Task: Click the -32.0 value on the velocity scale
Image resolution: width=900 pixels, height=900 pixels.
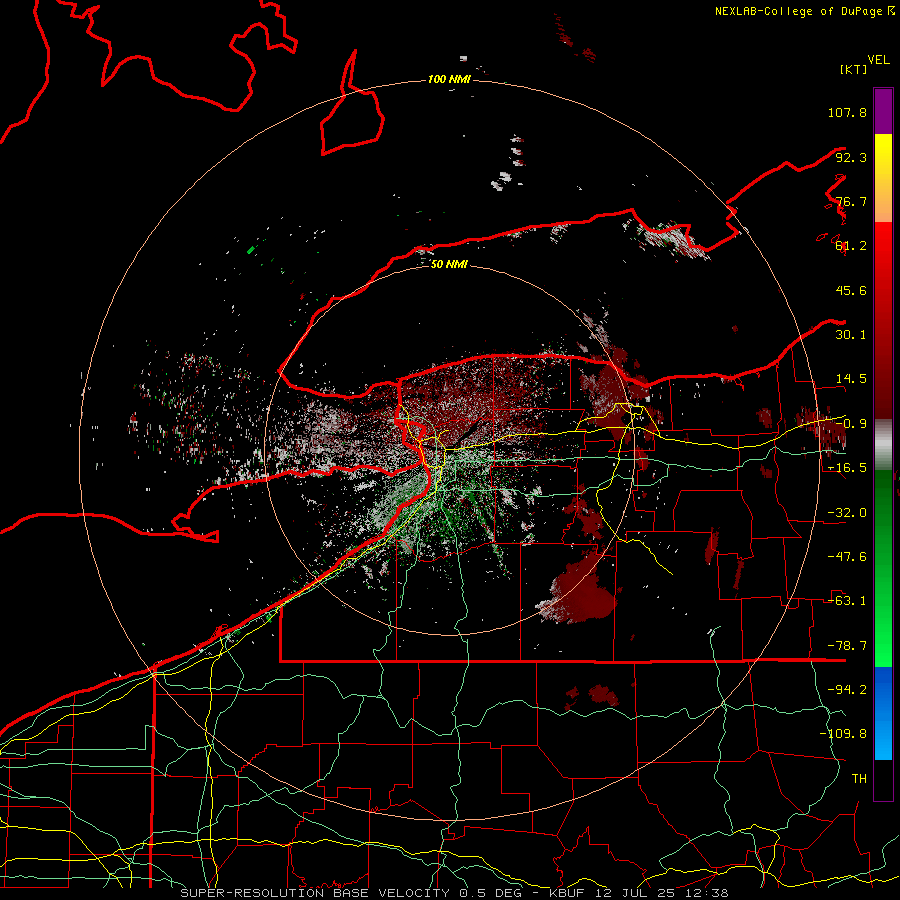Action: pyautogui.click(x=847, y=513)
